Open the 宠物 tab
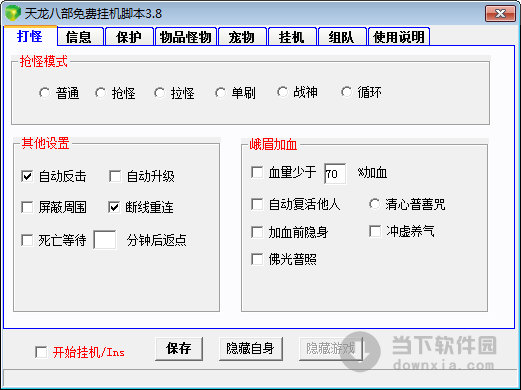The height and width of the screenshot is (390, 521). [242, 37]
